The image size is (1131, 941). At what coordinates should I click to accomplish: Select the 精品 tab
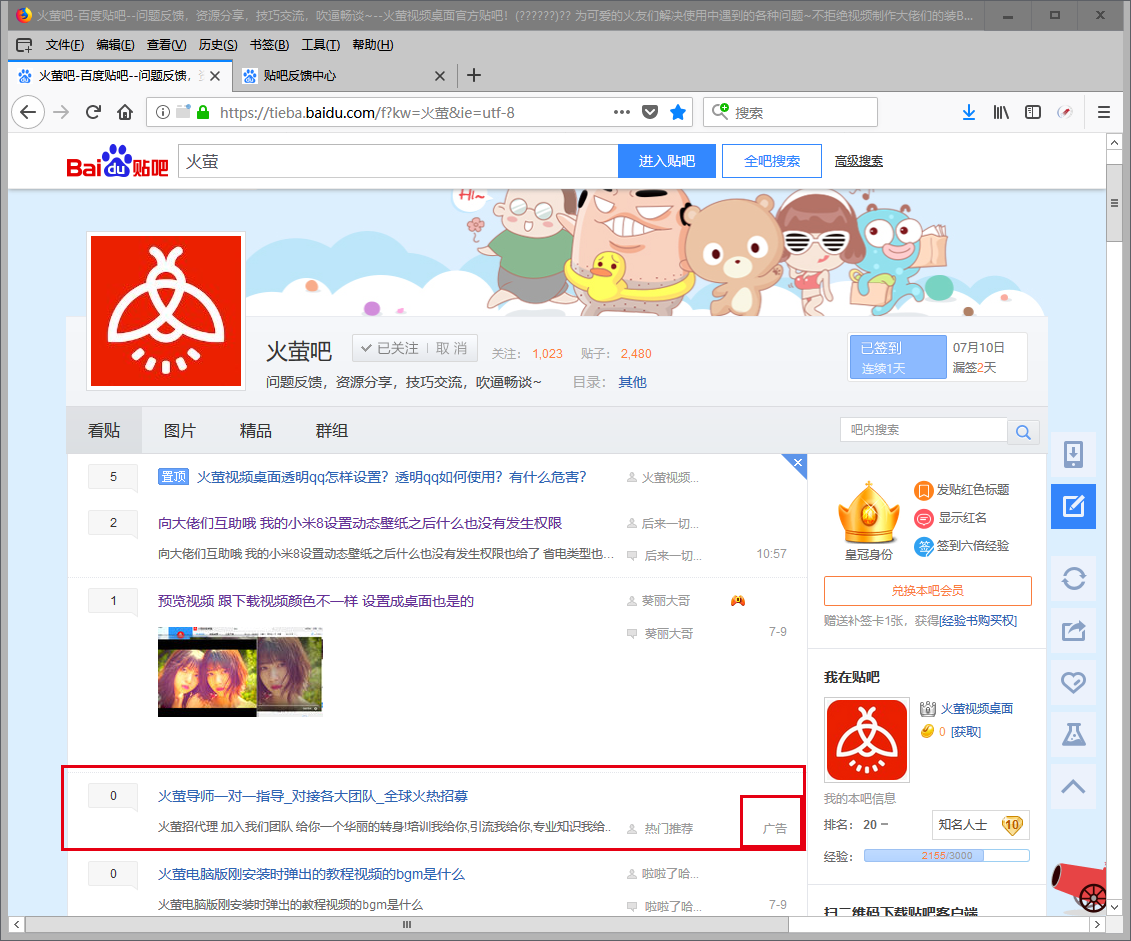click(x=255, y=430)
